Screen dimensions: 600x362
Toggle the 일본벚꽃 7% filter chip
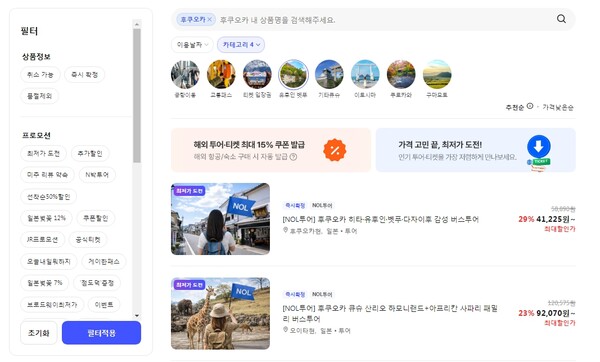45,283
